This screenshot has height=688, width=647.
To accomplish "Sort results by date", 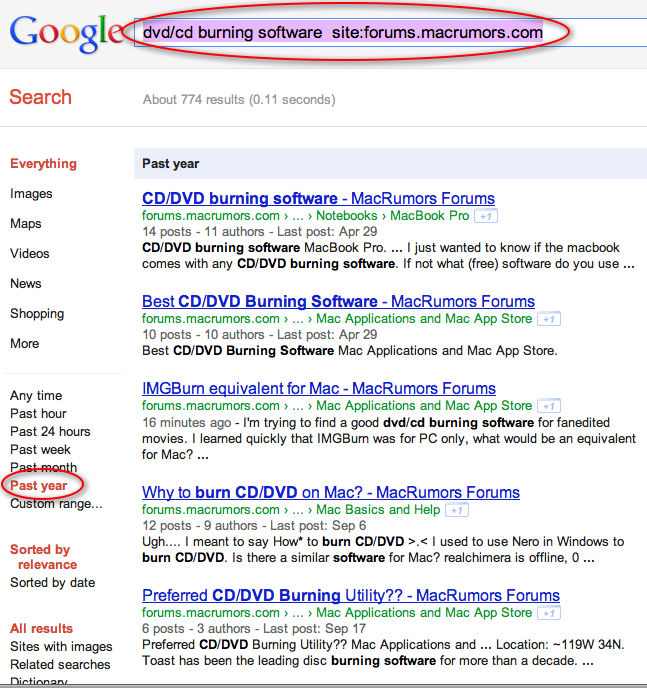I will 53,583.
